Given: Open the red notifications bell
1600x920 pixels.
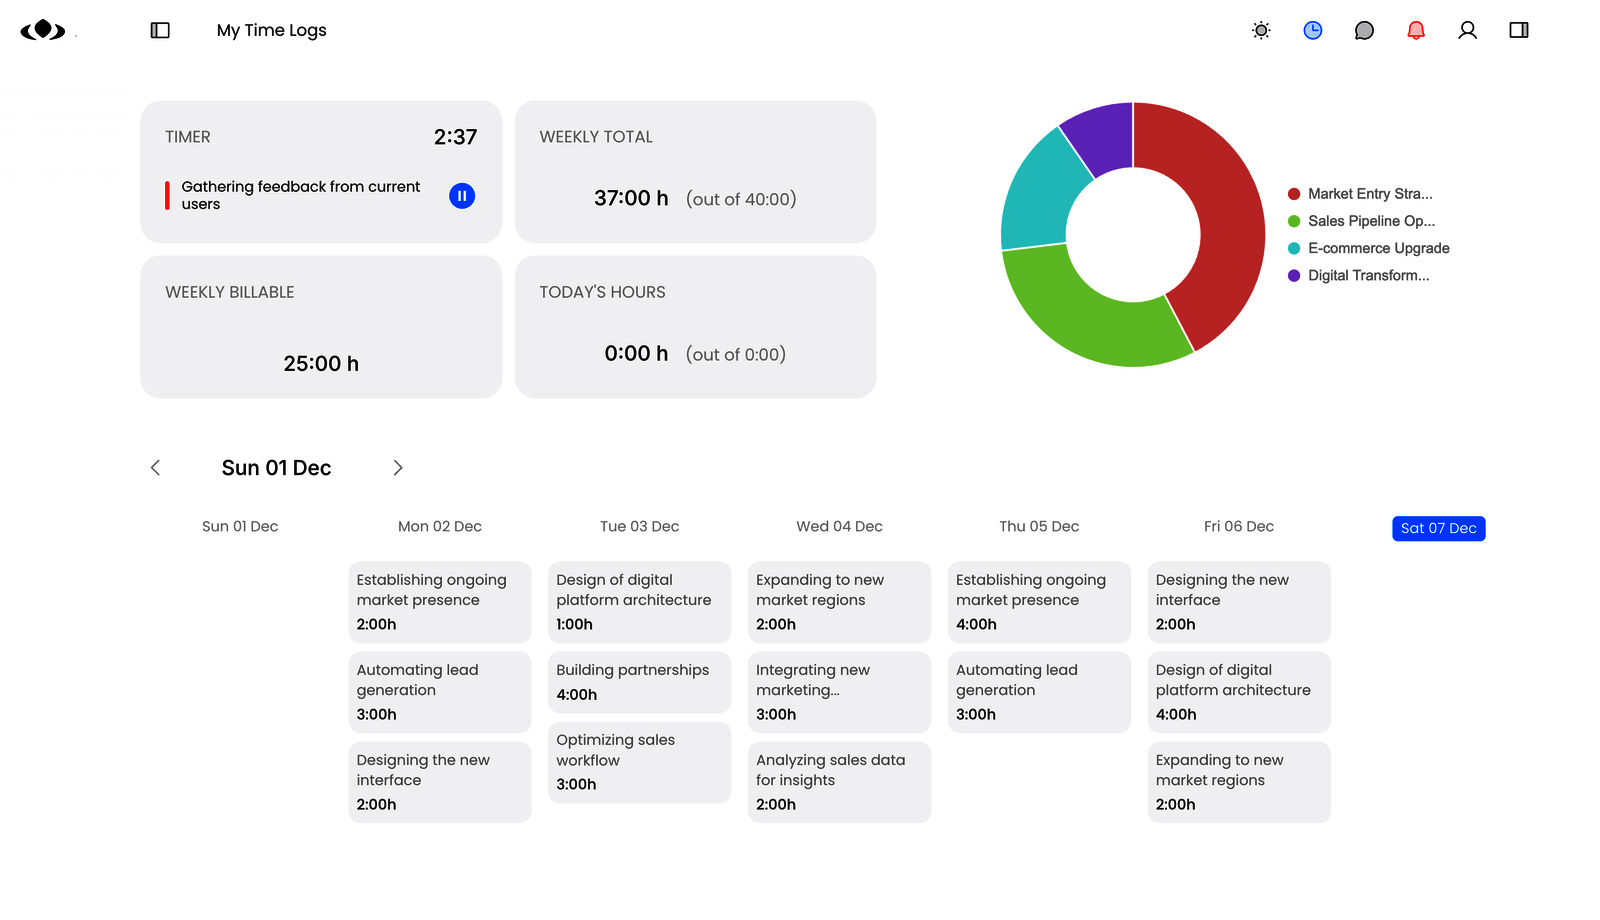Looking at the screenshot, I should pos(1416,30).
